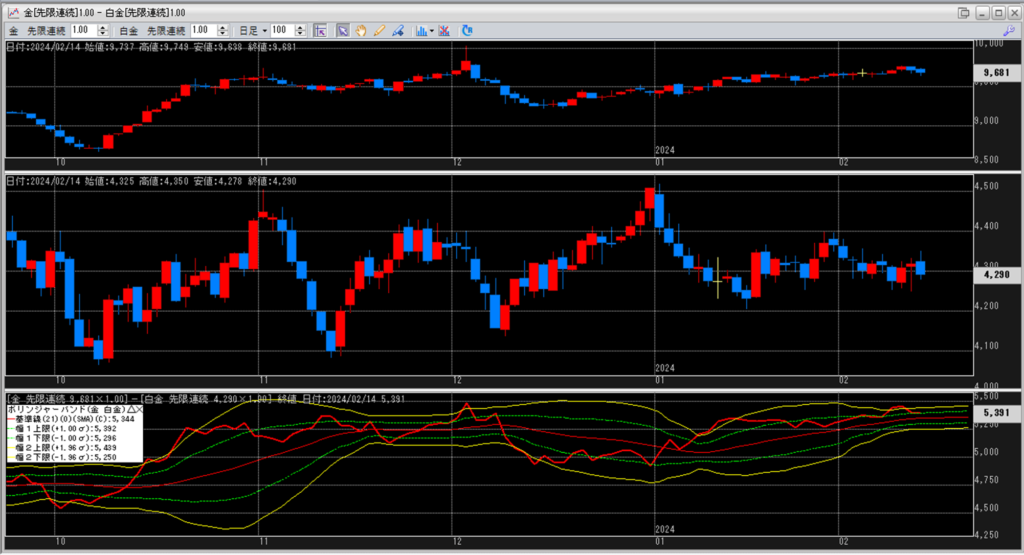1024x555 pixels.
Task: Open the bar chart indicator icon
Action: coord(421,30)
